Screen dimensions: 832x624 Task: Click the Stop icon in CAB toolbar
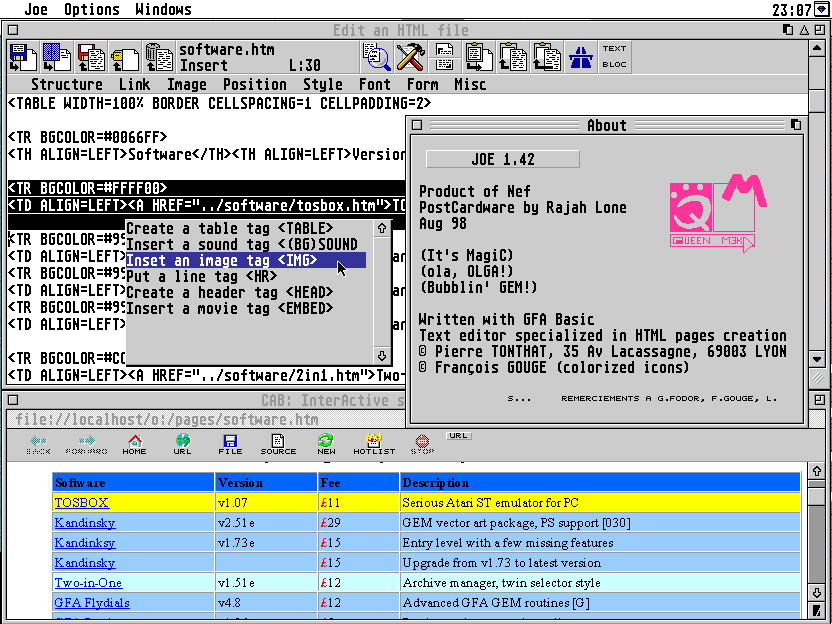[422, 445]
